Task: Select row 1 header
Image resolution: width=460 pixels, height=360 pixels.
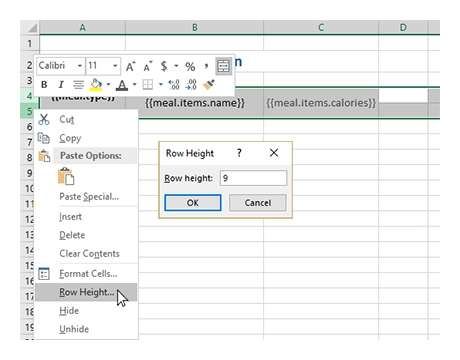Action: [x=30, y=43]
